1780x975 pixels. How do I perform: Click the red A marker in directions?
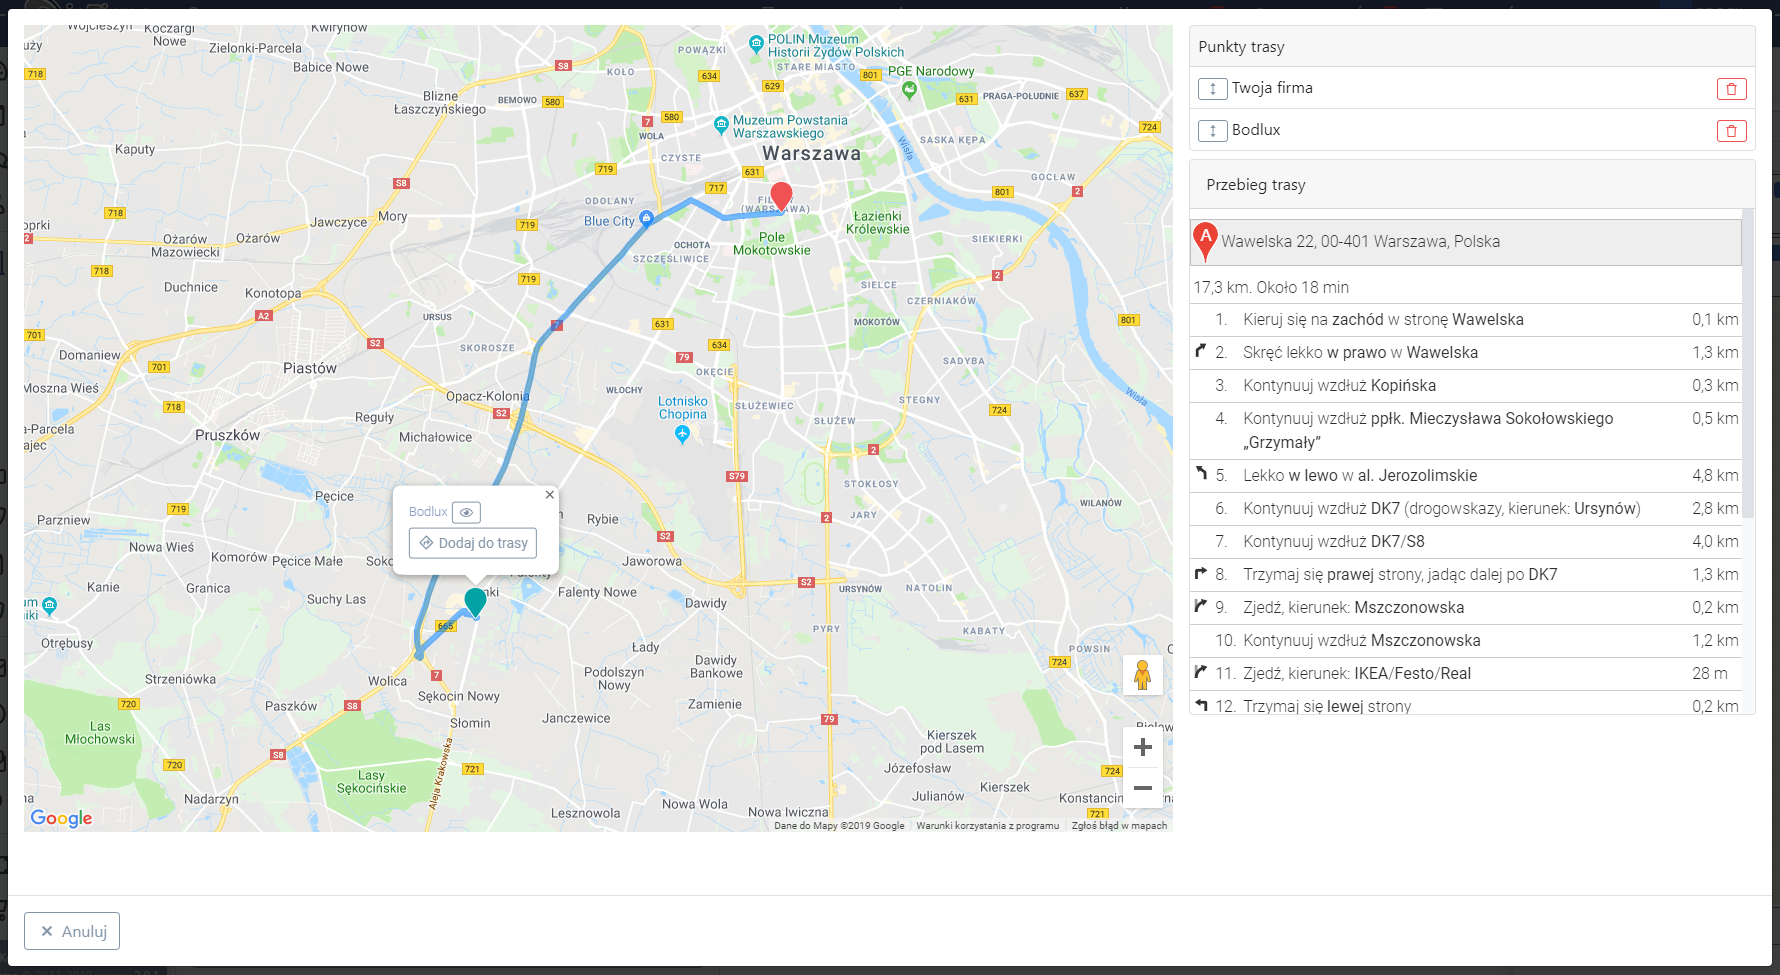(1205, 241)
